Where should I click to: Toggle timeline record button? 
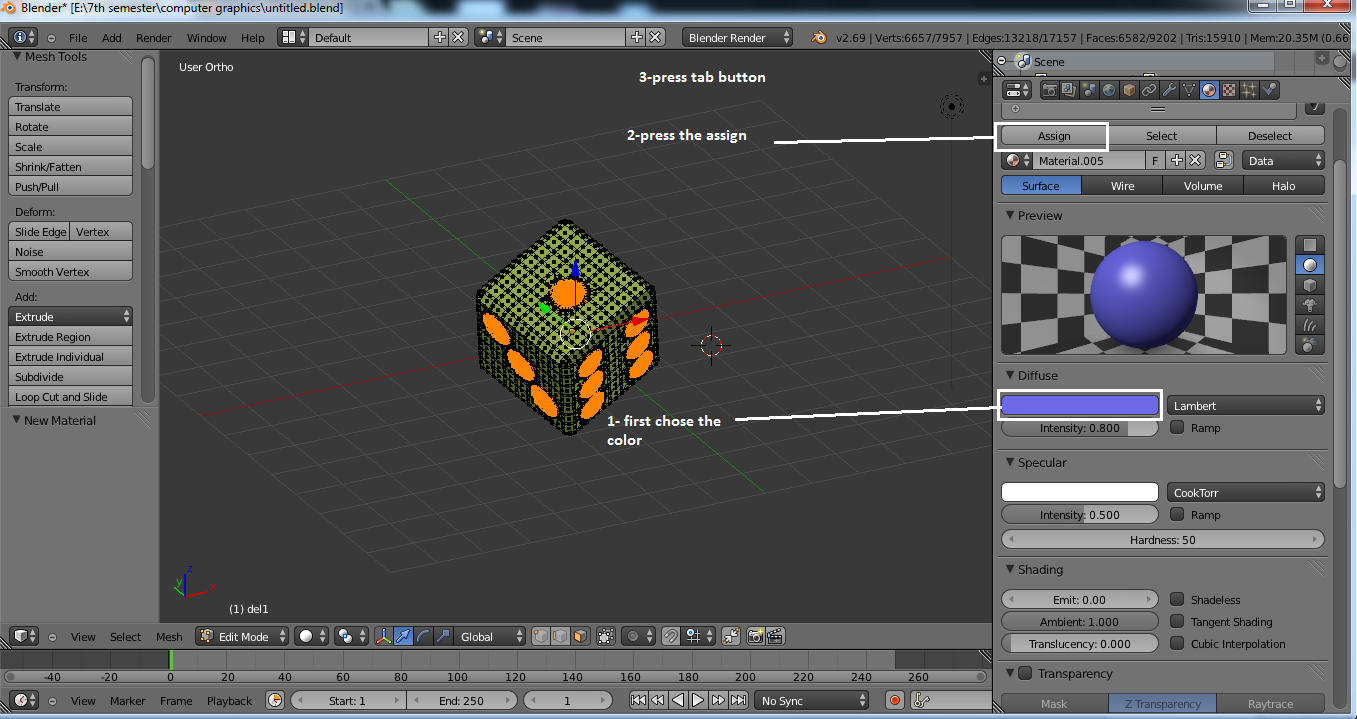click(x=895, y=701)
